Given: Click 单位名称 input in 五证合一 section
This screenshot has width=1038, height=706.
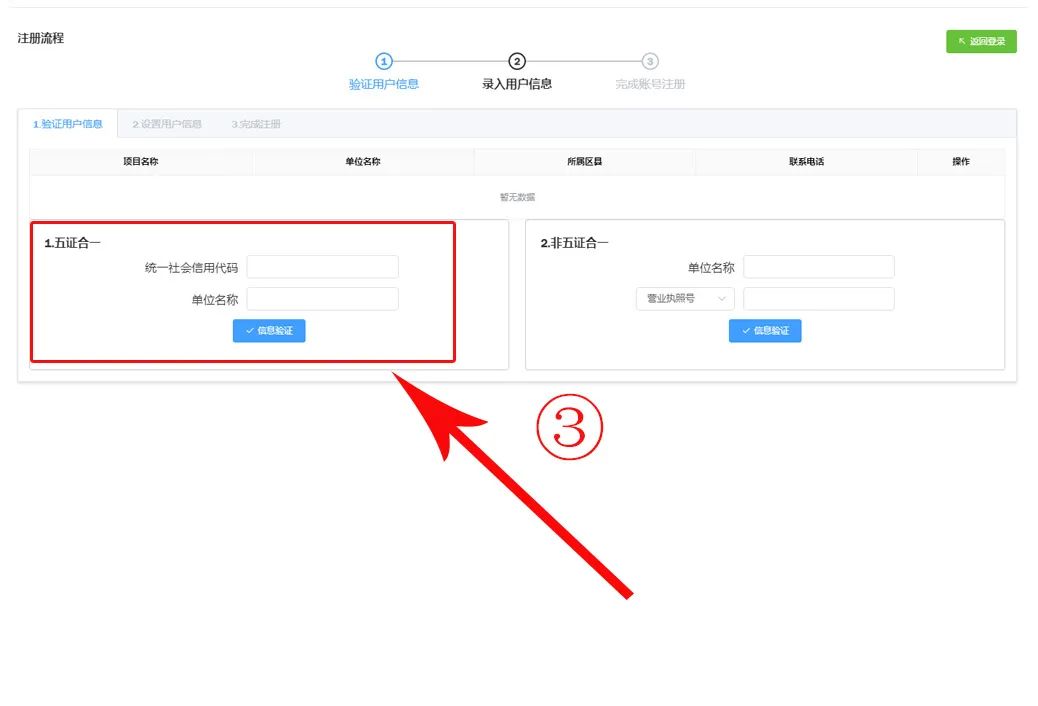Looking at the screenshot, I should 322,299.
